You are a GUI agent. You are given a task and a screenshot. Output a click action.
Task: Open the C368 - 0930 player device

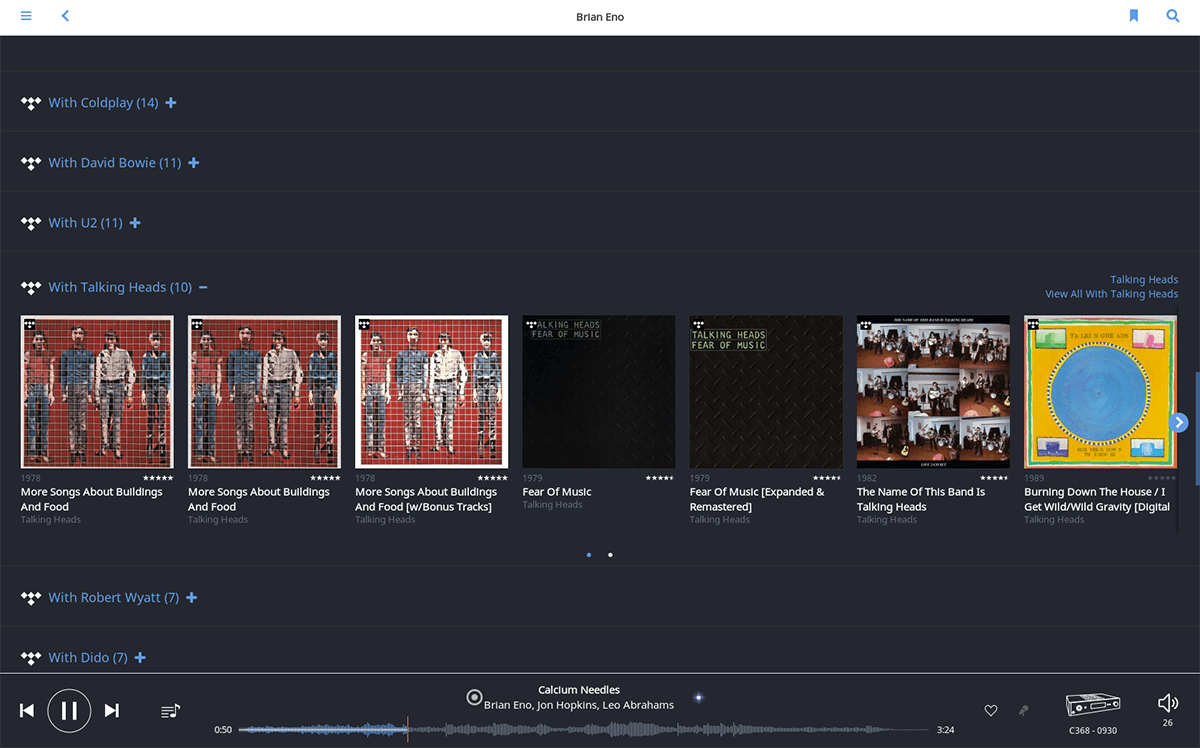pyautogui.click(x=1093, y=704)
